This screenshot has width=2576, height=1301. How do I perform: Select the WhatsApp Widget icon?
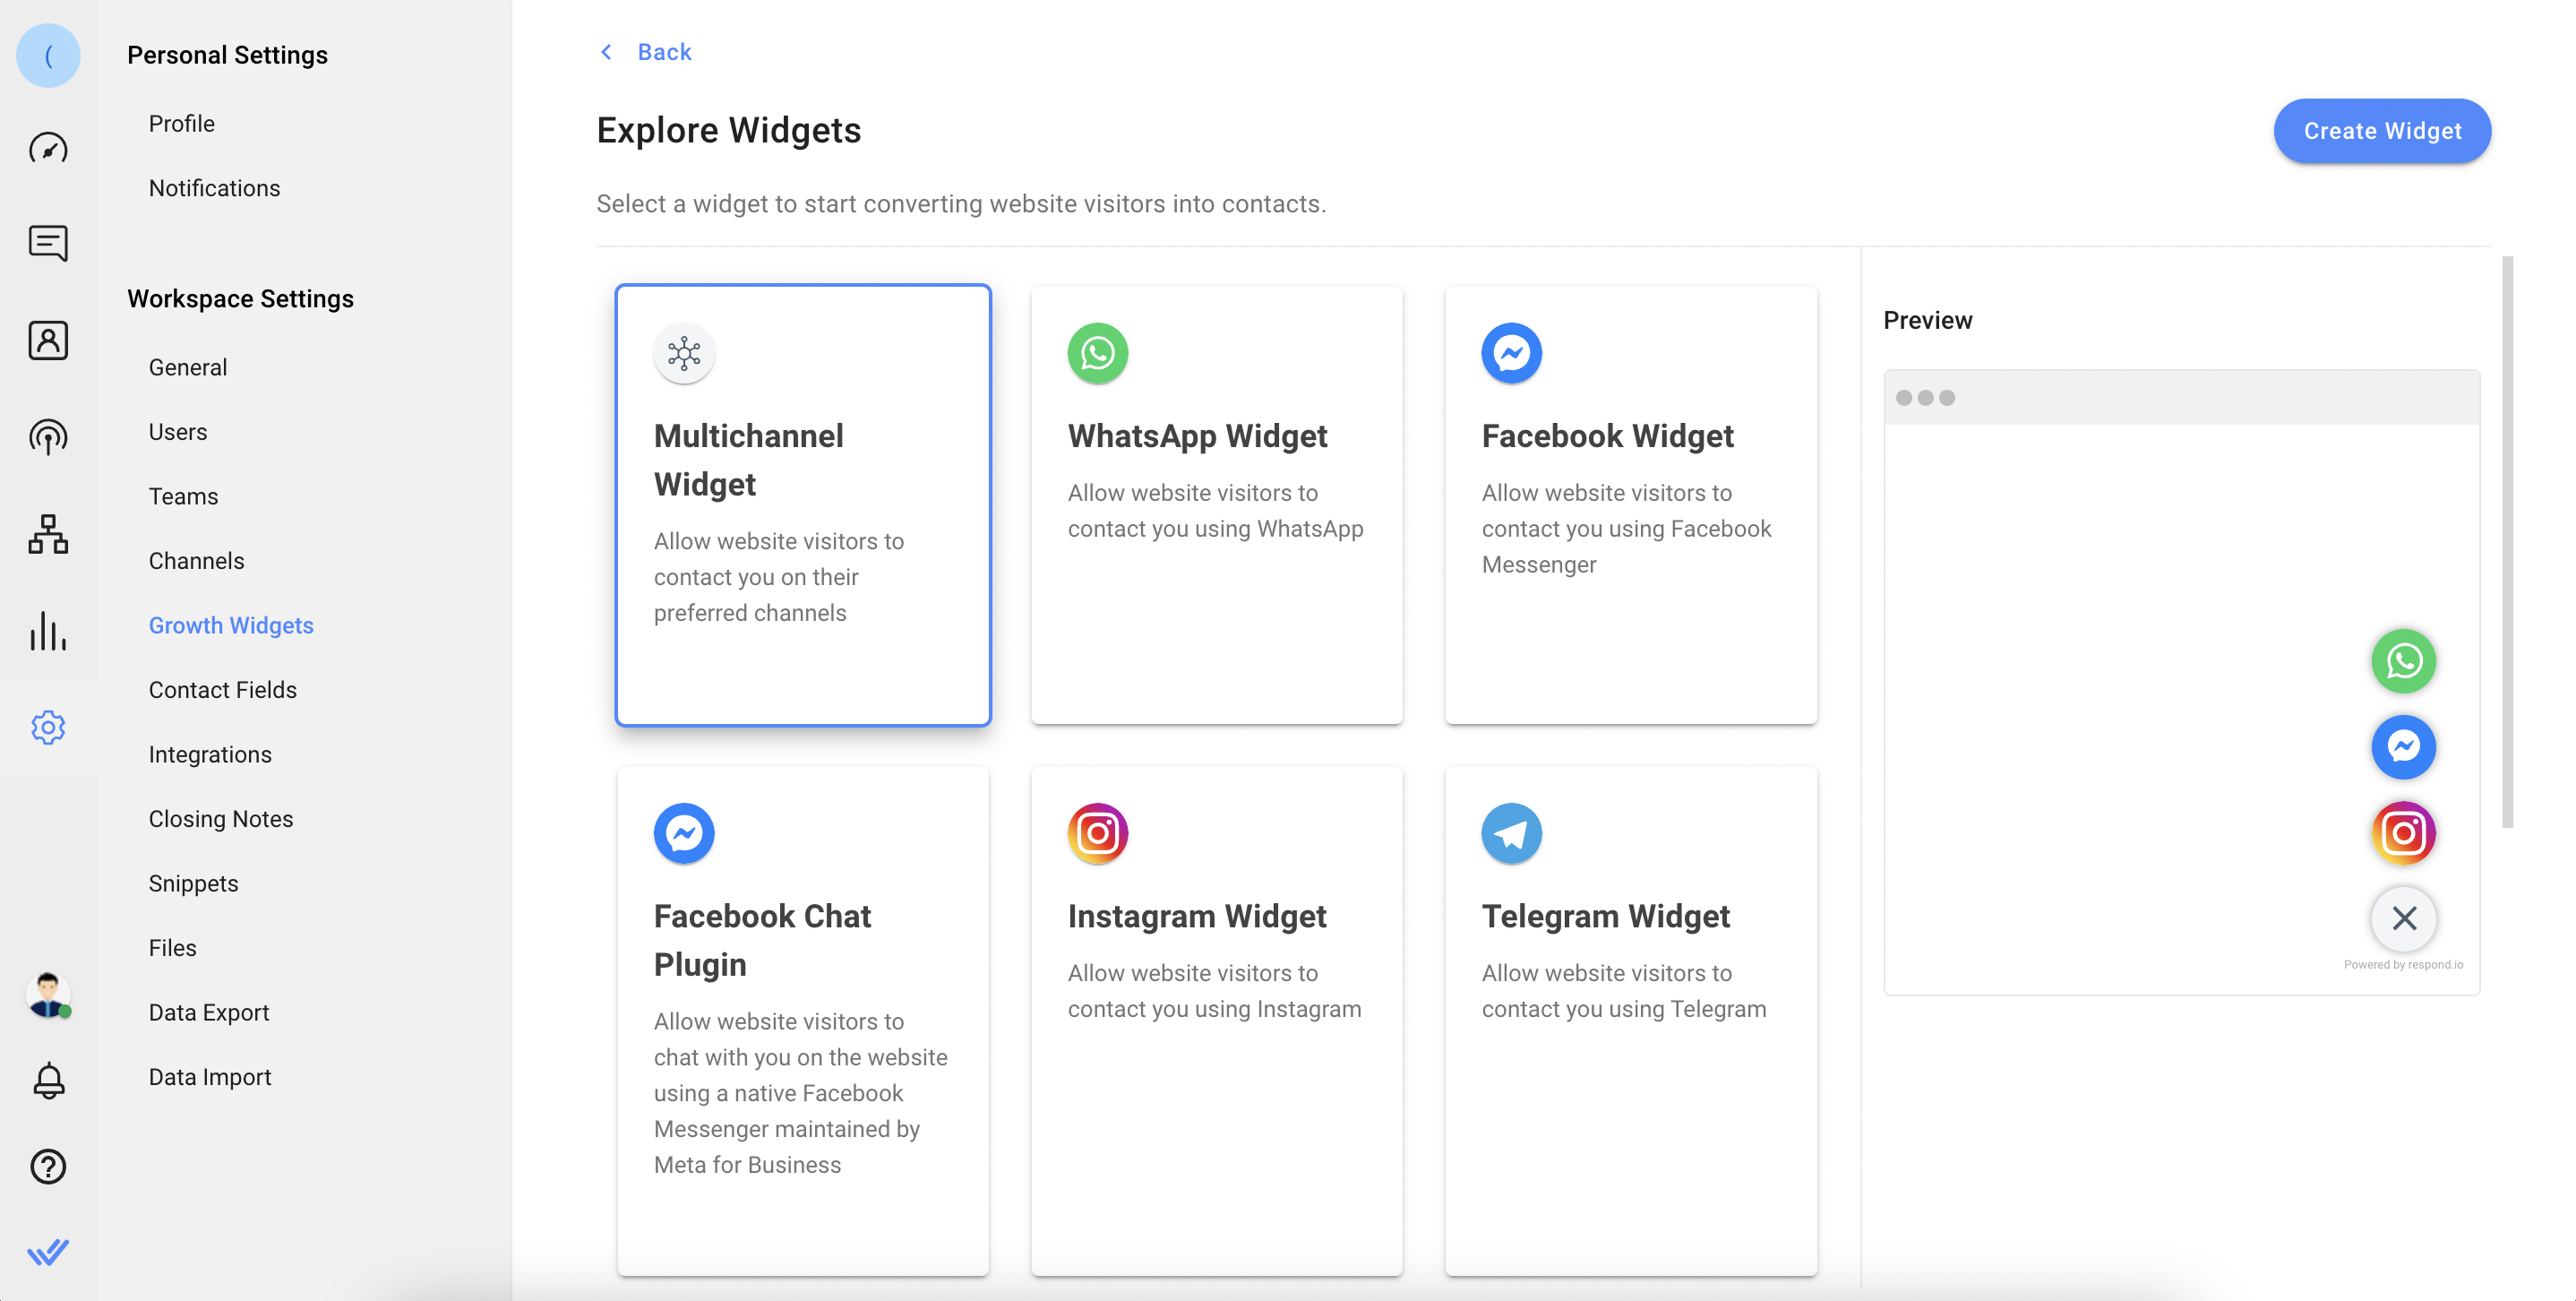pyautogui.click(x=1096, y=352)
